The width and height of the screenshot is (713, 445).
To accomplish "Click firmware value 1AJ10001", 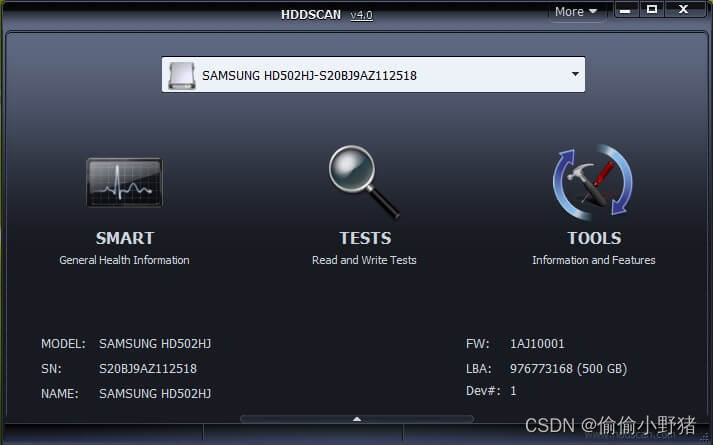I will pyautogui.click(x=537, y=344).
